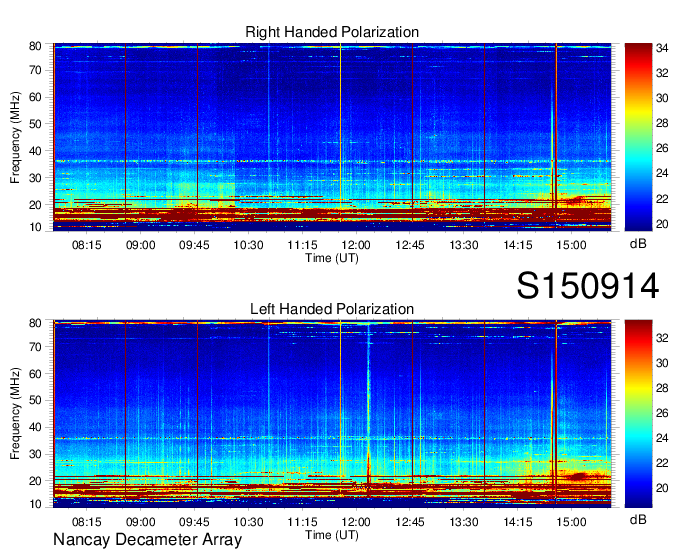Click the 12:00 time tick of the bottom plot
Screen dimensions: 680x552
(356, 522)
